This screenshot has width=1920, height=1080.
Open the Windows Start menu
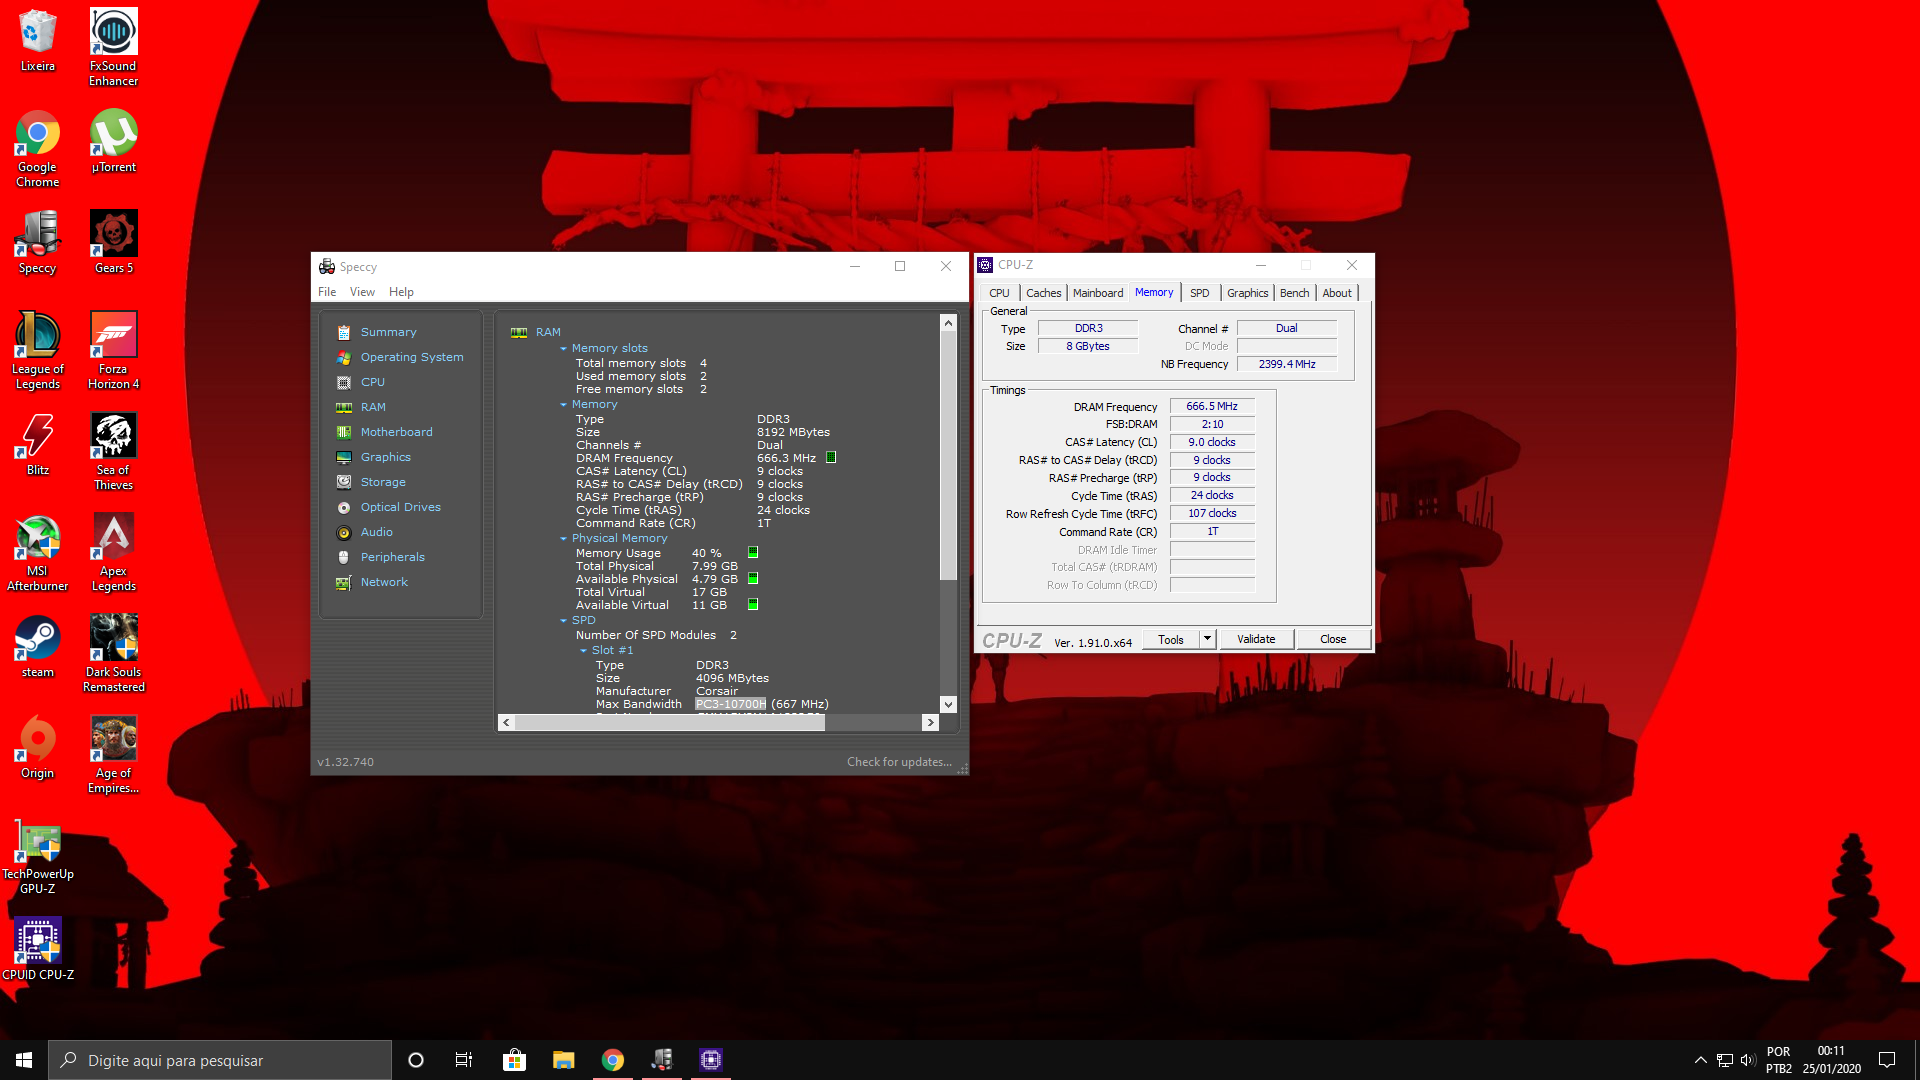pyautogui.click(x=24, y=1060)
